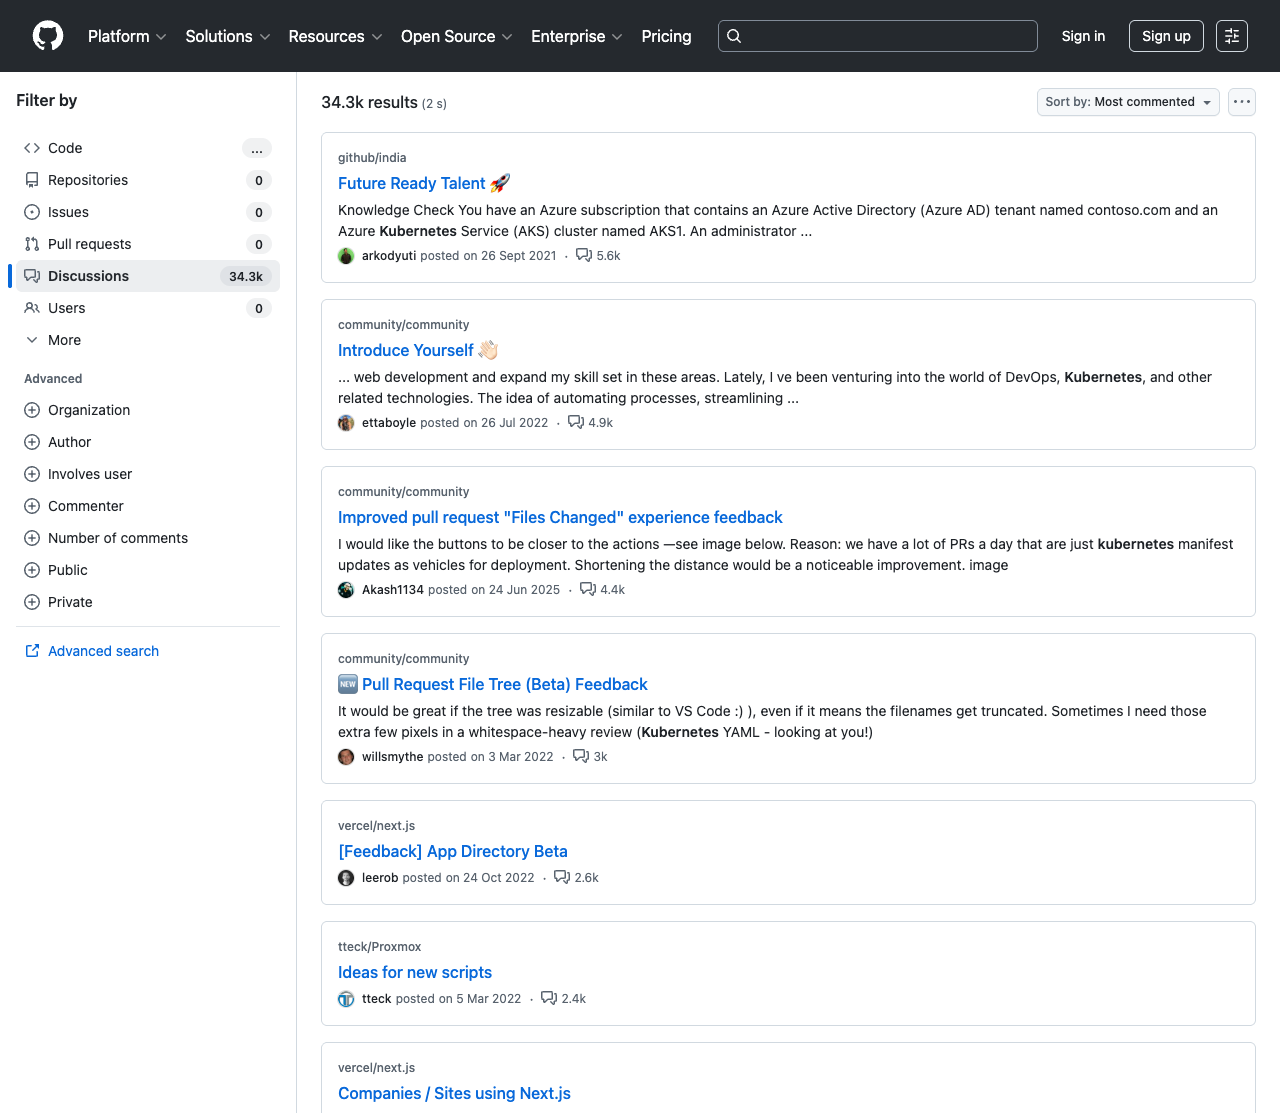Image resolution: width=1280 pixels, height=1113 pixels.
Task: Click tteck's avatar image
Action: click(x=346, y=999)
